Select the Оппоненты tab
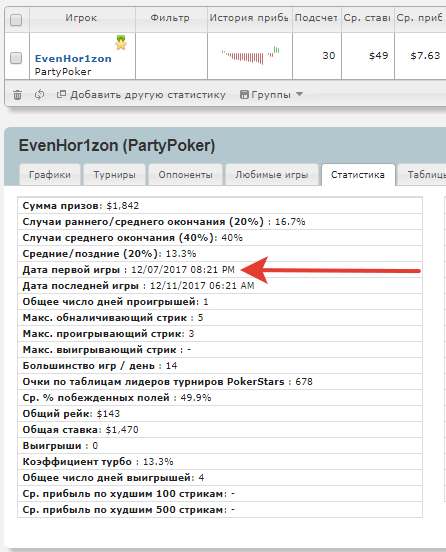This screenshot has width=446, height=552. (185, 175)
